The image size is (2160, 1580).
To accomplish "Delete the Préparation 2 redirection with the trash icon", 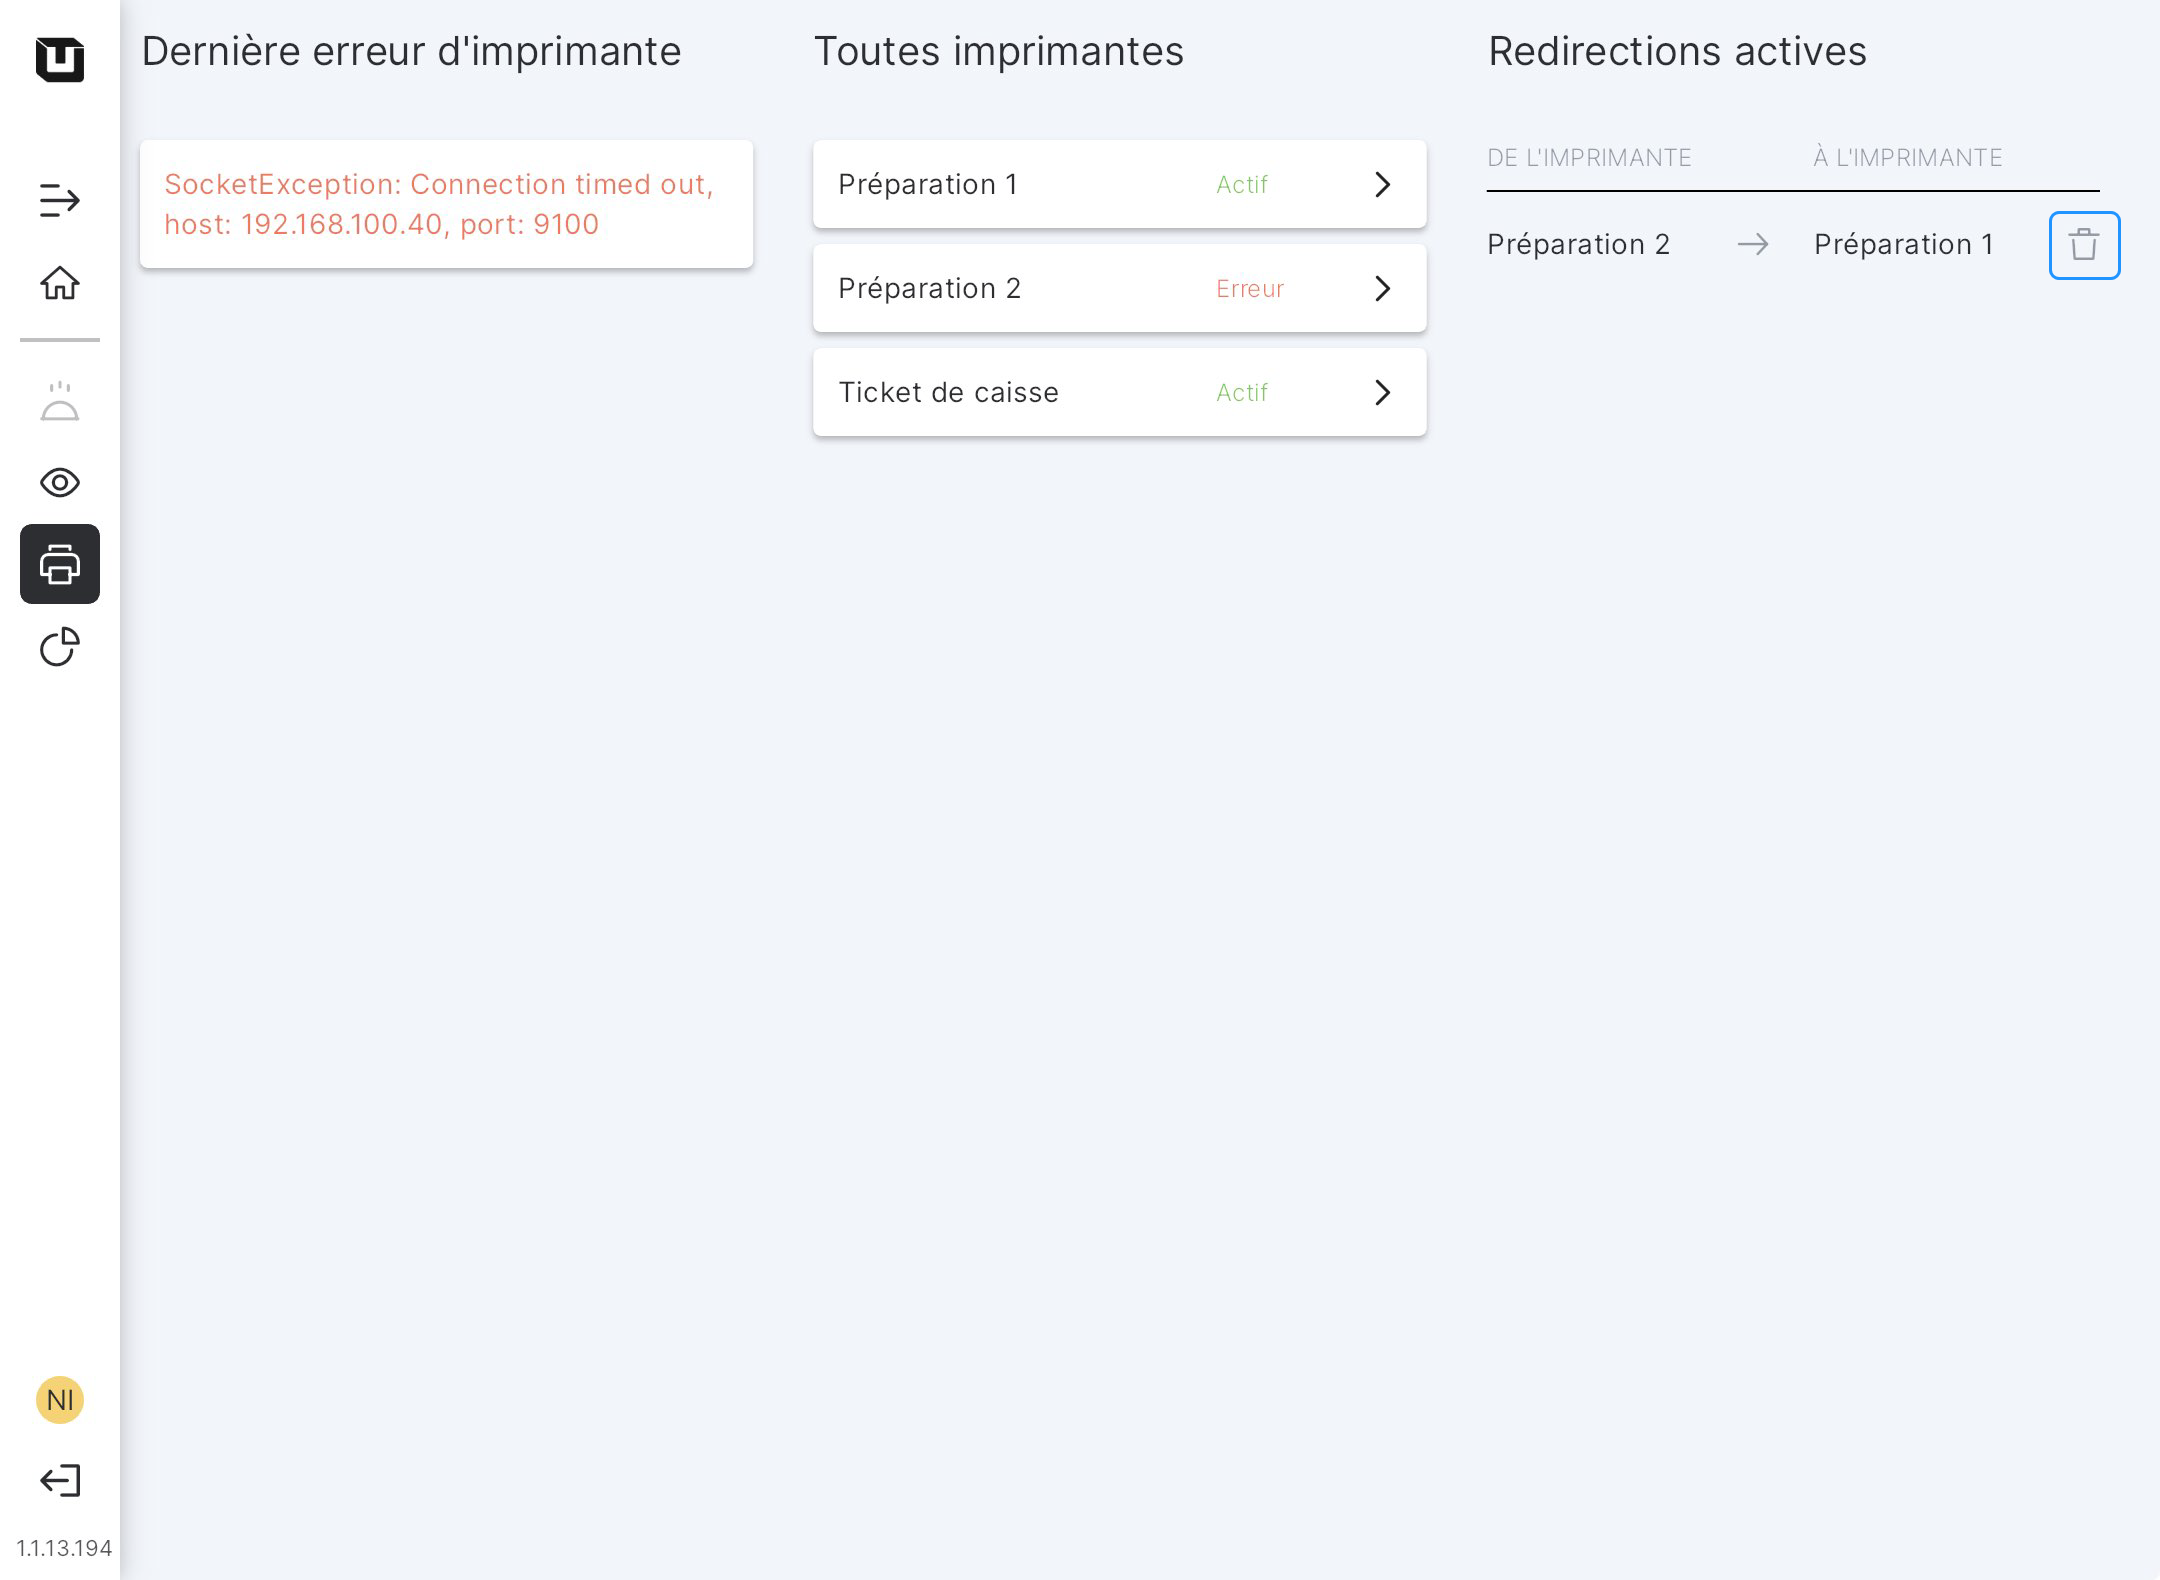I will pyautogui.click(x=2084, y=245).
